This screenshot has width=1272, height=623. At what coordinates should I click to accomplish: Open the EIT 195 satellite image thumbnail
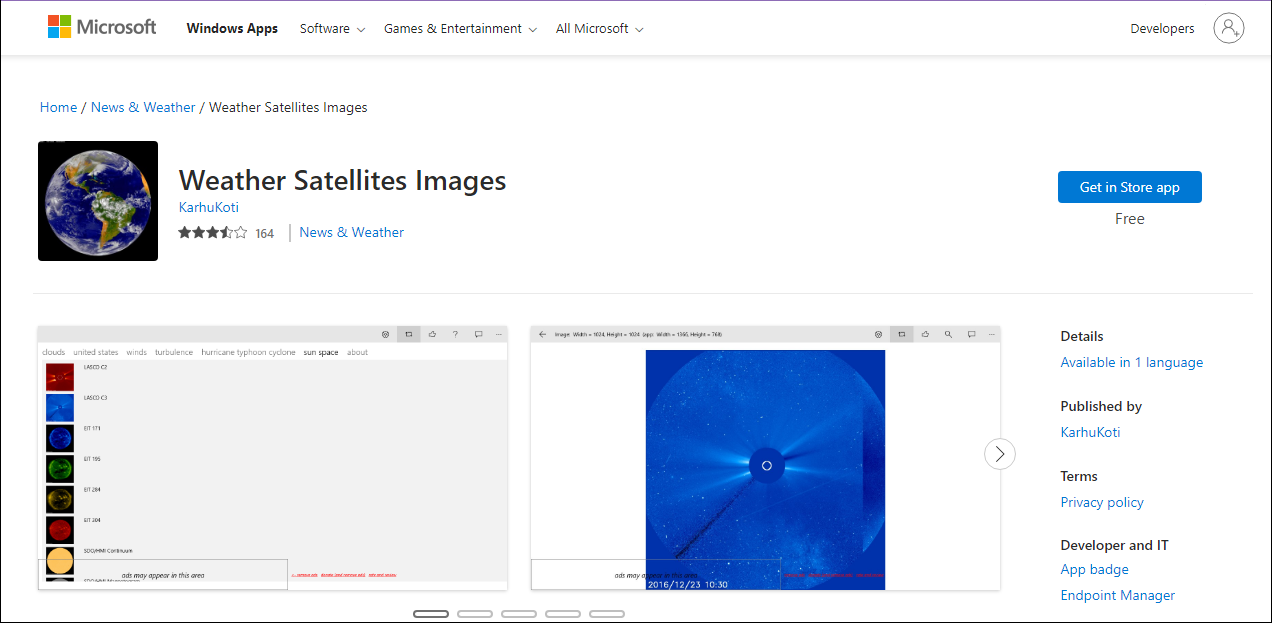[x=59, y=468]
